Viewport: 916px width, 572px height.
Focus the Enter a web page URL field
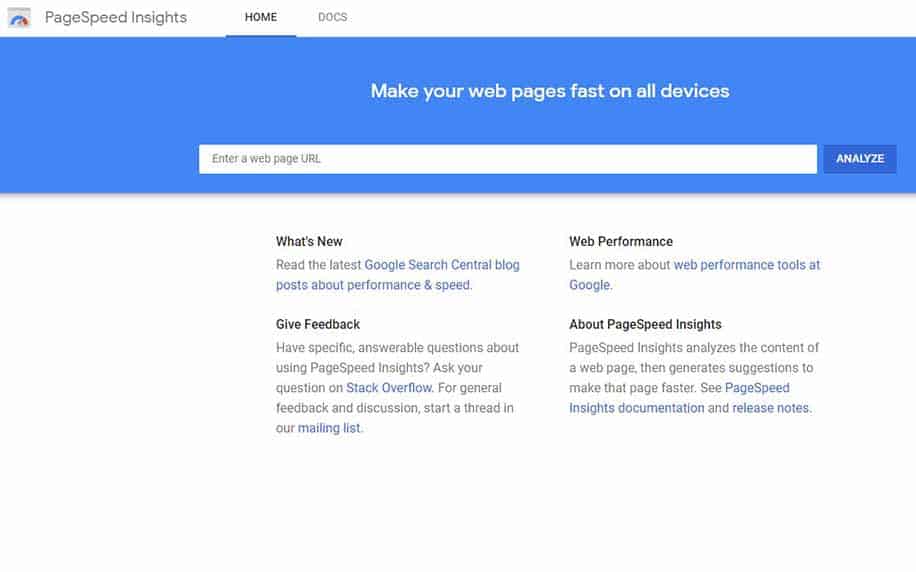(x=508, y=159)
